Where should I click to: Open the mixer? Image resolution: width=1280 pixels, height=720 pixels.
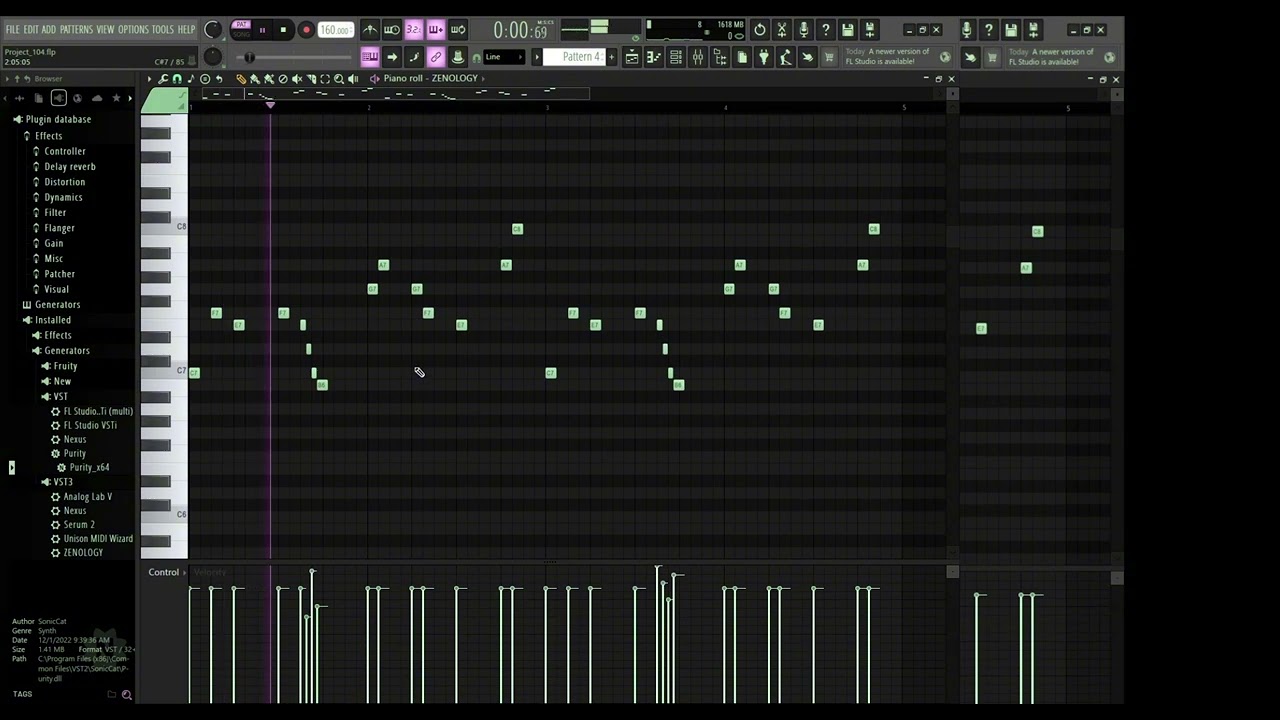698,57
